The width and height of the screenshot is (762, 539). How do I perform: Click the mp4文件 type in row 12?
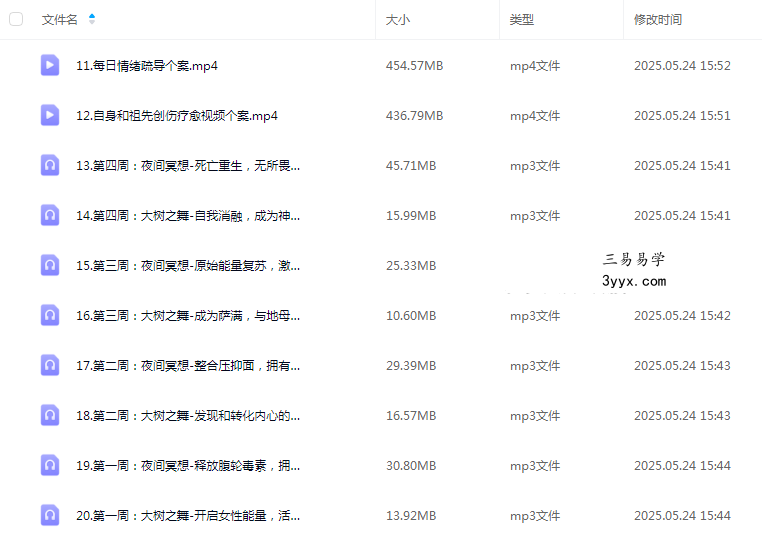535,116
